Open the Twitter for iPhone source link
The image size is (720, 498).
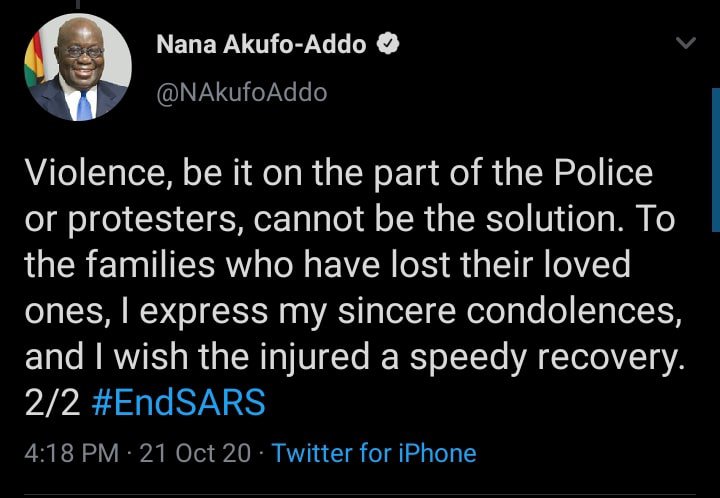click(x=374, y=453)
